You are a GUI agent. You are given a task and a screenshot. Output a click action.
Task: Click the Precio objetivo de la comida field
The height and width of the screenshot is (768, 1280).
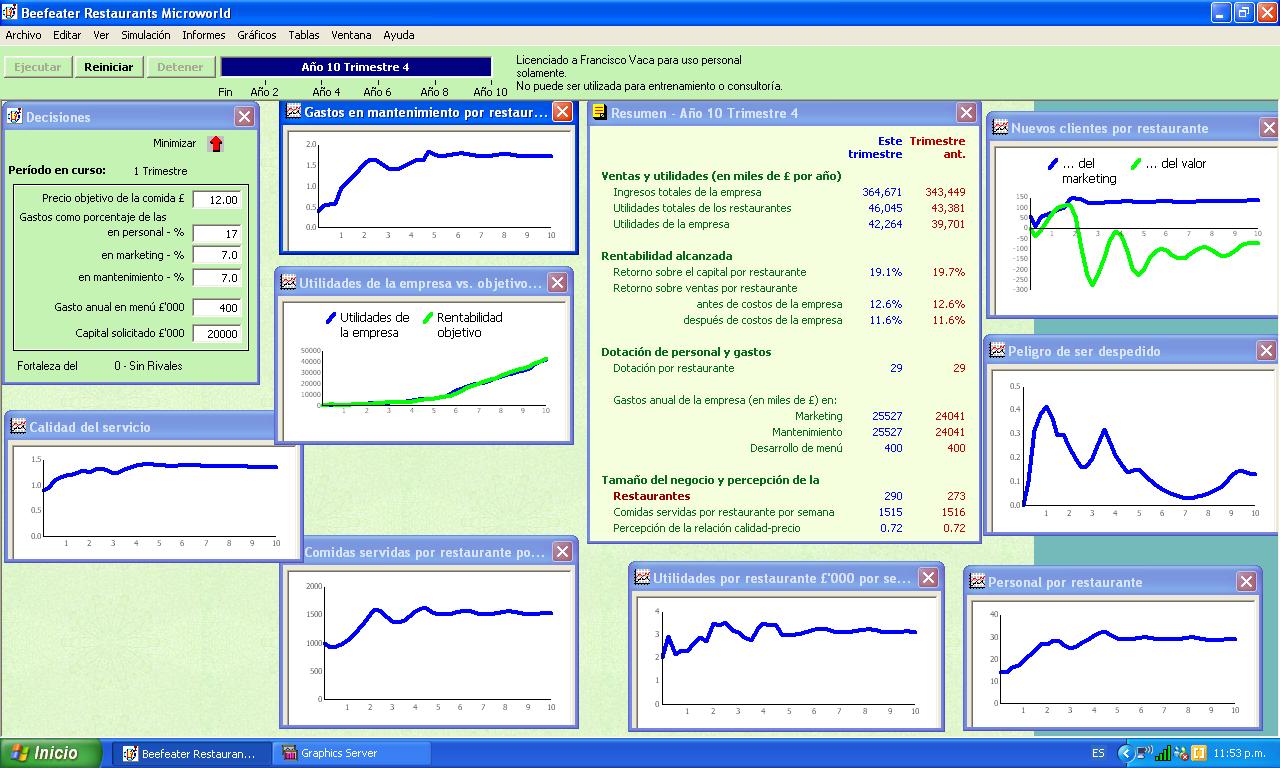217,200
